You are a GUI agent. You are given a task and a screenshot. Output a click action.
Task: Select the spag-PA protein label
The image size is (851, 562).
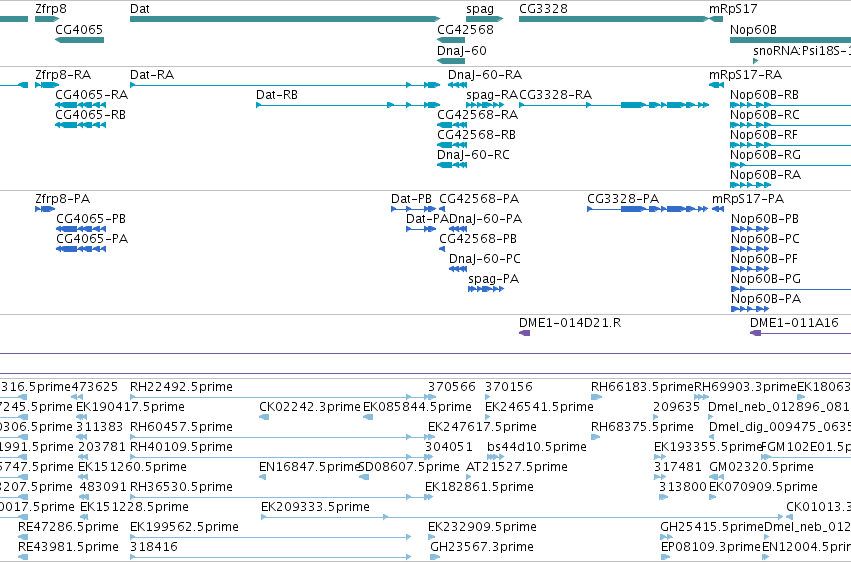494,279
